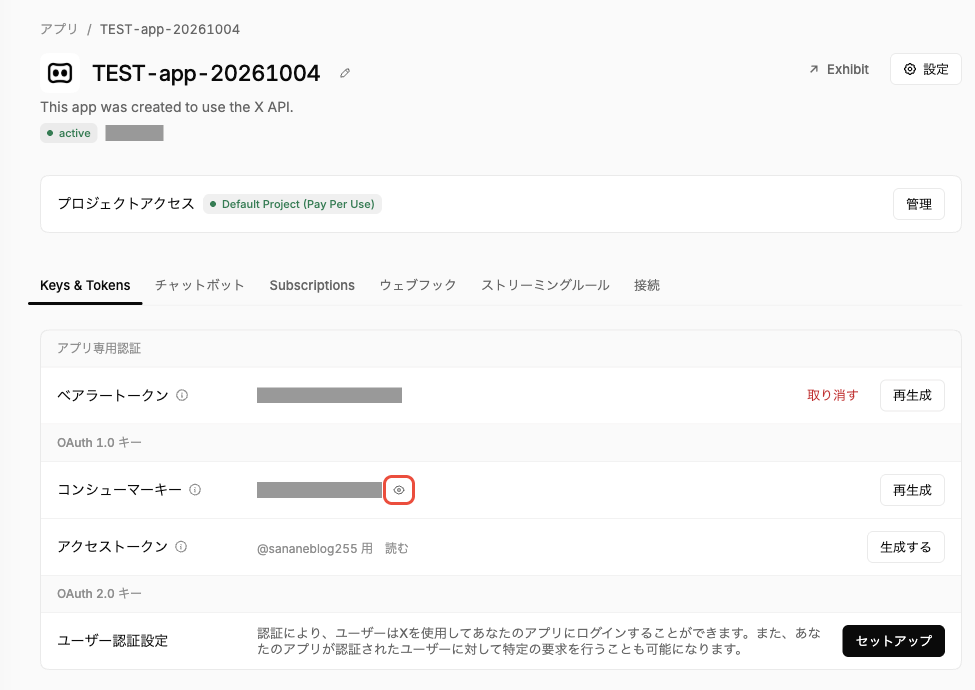Click the masked consumer key value
This screenshot has height=690, width=975.
pos(319,490)
